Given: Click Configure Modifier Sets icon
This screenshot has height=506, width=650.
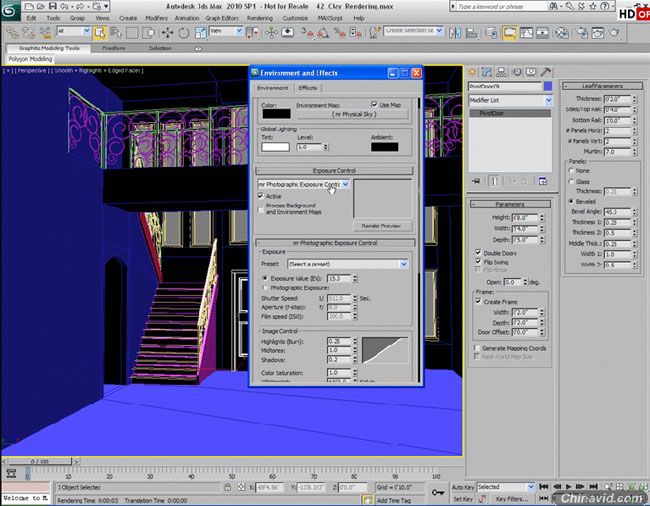Looking at the screenshot, I should (x=541, y=181).
